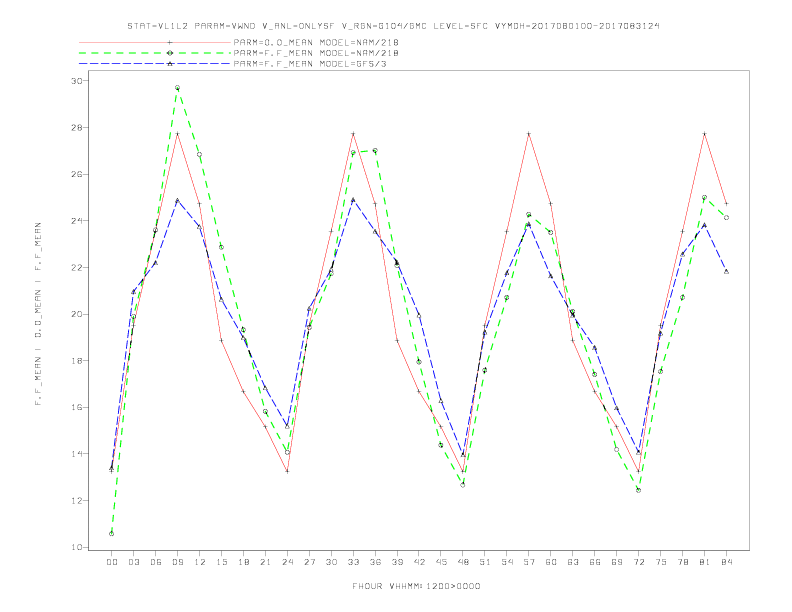Select legend entry PARM=F.F_MEAN MODEL=GFS/3

point(310,64)
